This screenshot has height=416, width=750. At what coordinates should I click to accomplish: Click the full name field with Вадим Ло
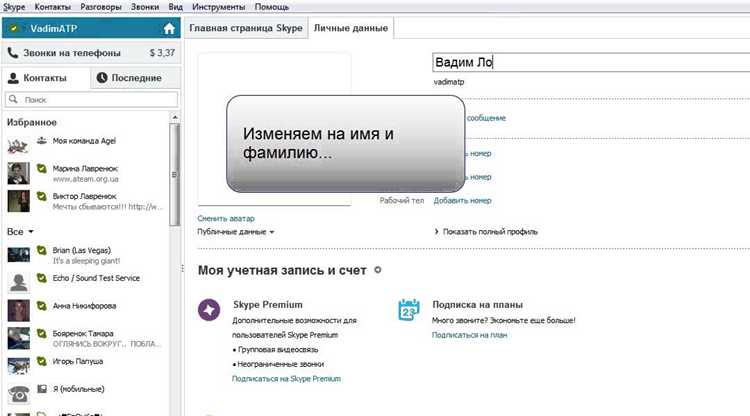coord(591,62)
